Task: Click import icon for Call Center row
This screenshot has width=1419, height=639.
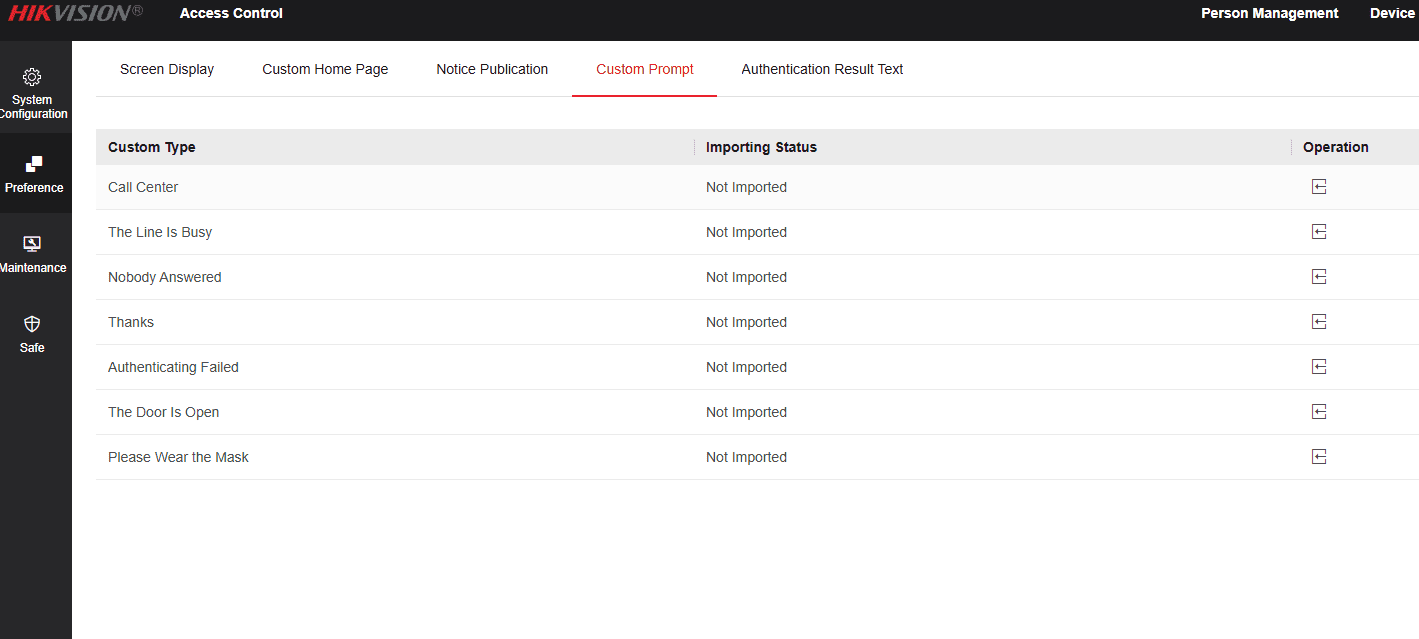Action: coord(1319,187)
